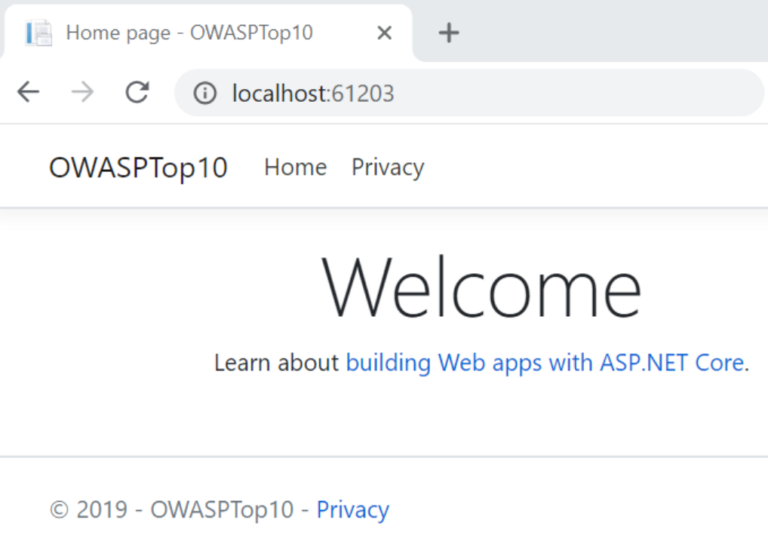Open the Privacy link in the footer
Image resolution: width=768 pixels, height=550 pixels.
[x=352, y=510]
